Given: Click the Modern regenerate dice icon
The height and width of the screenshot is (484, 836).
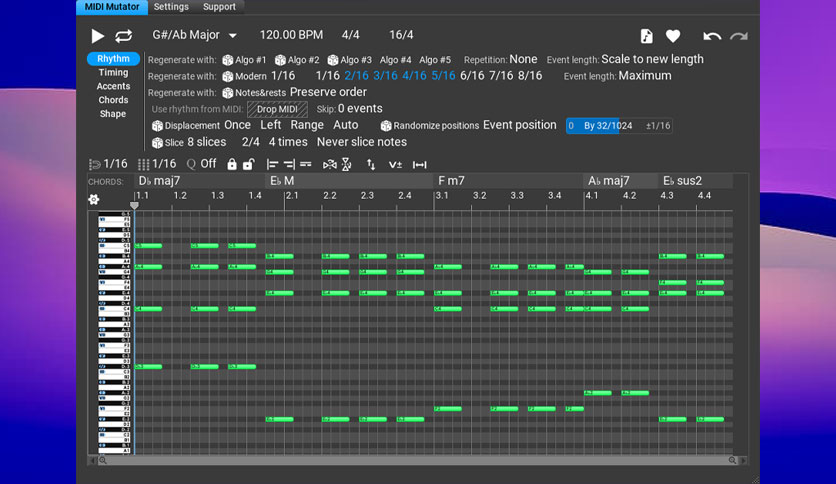Looking at the screenshot, I should [228, 77].
